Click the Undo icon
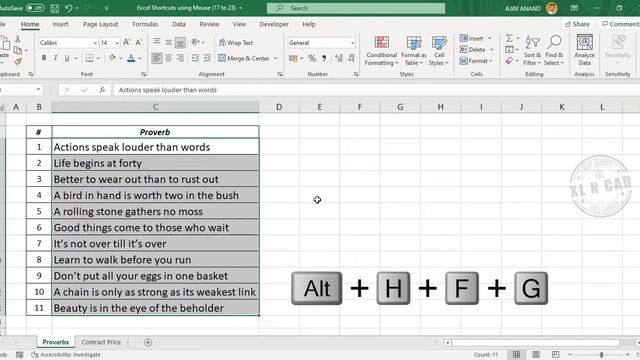Image resolution: width=640 pixels, height=360 pixels. (69, 8)
